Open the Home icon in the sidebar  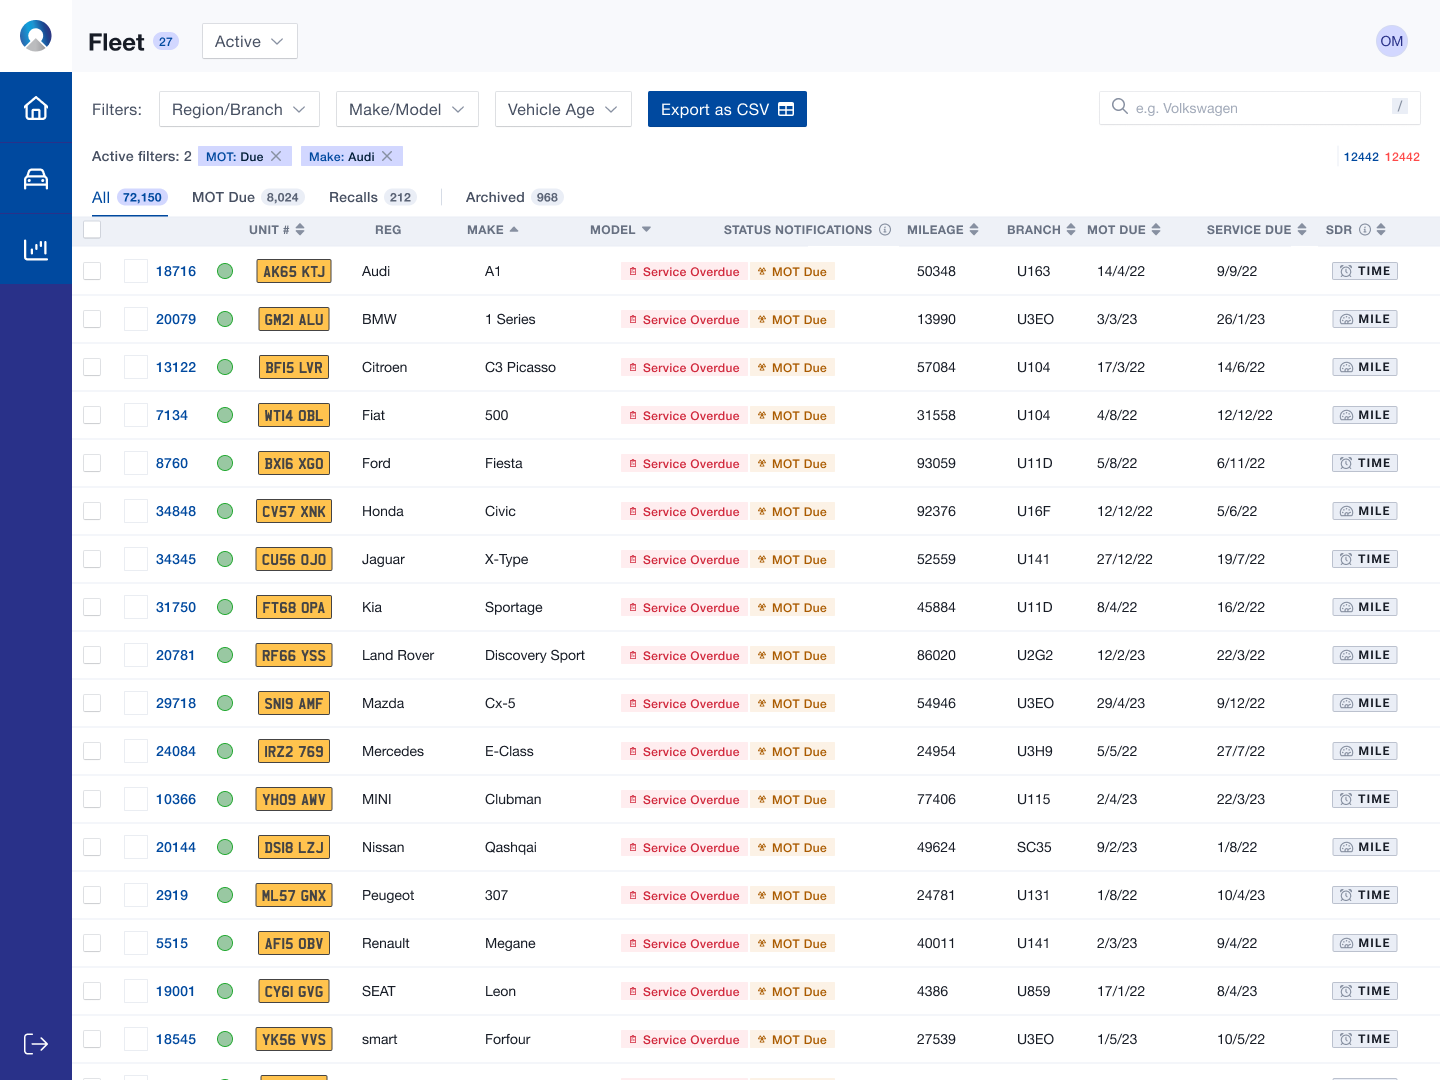pyautogui.click(x=36, y=106)
